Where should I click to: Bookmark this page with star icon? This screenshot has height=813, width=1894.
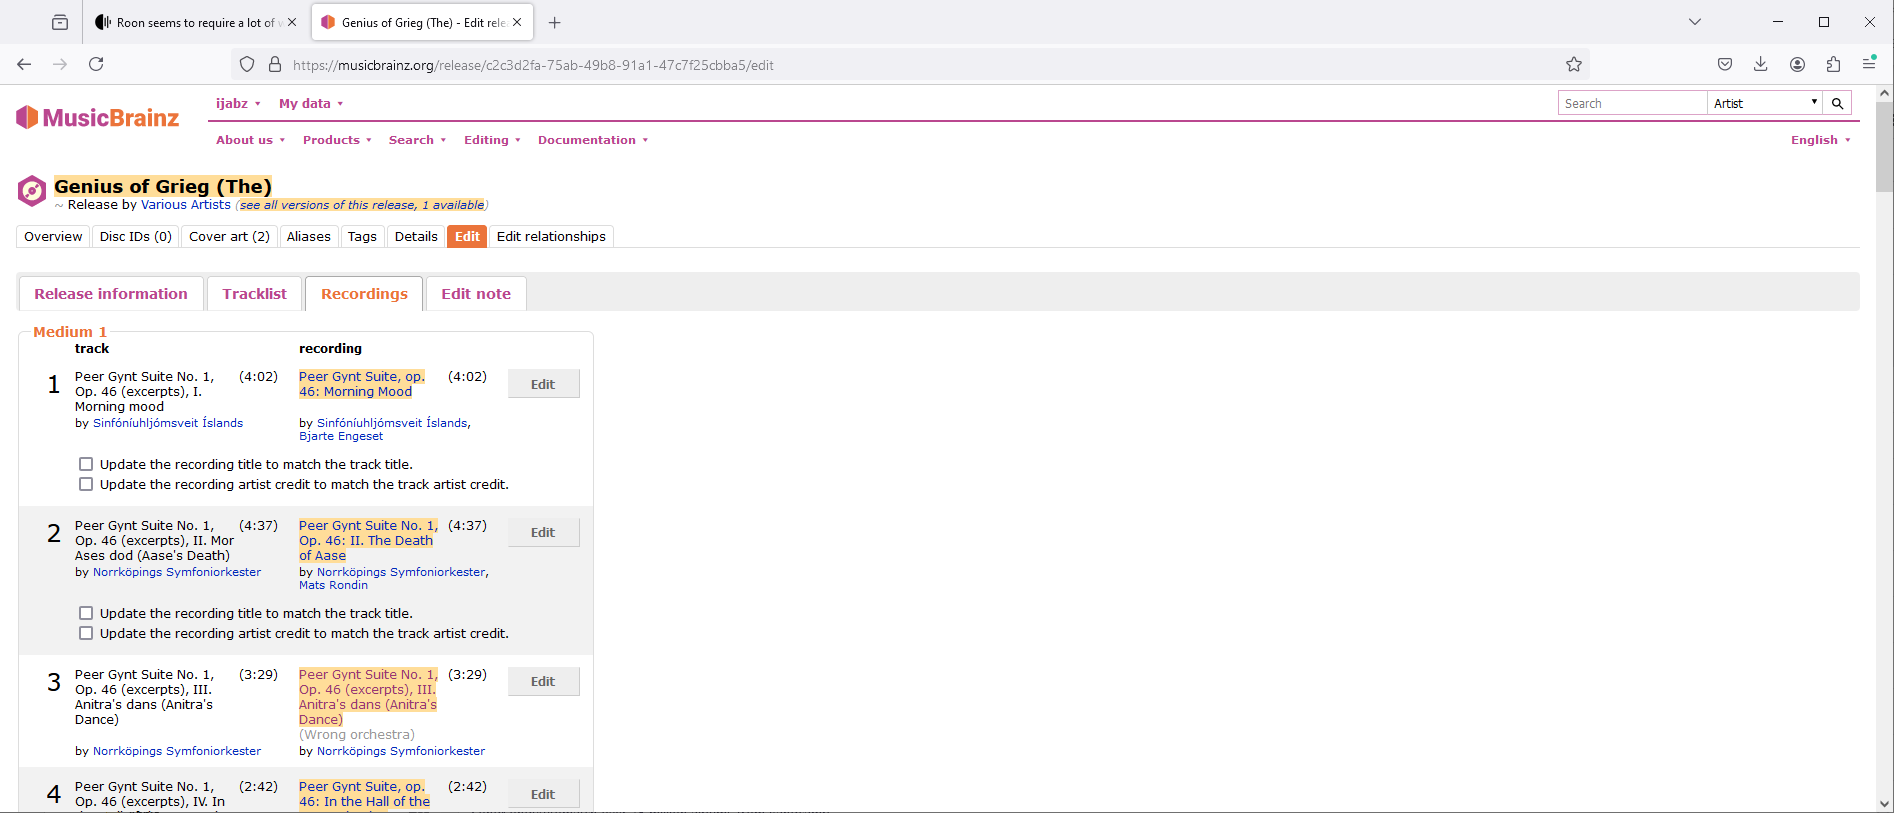(1574, 65)
